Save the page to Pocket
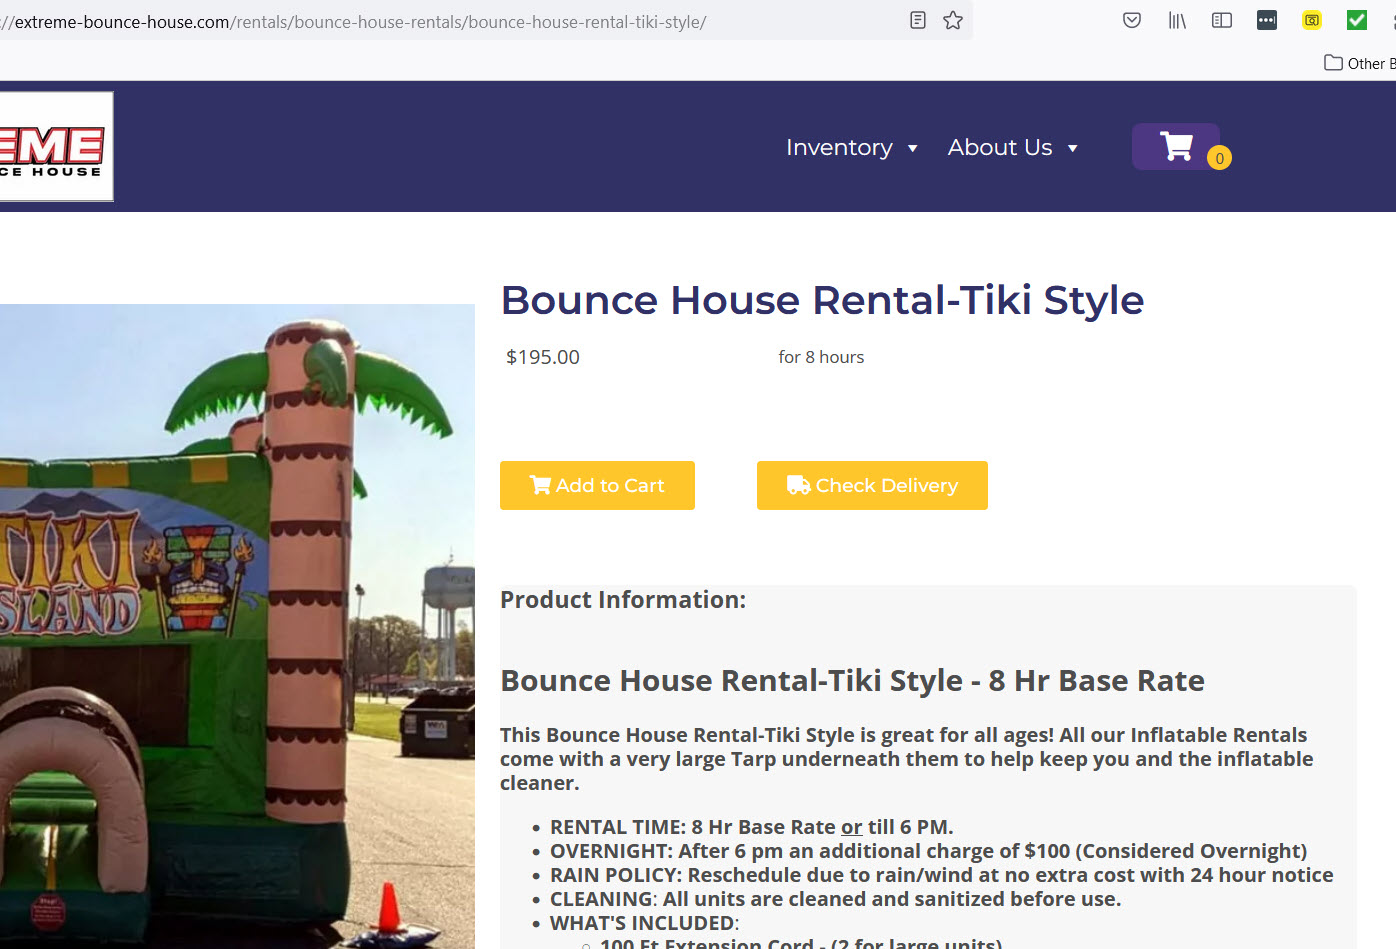This screenshot has width=1396, height=949. tap(1132, 20)
